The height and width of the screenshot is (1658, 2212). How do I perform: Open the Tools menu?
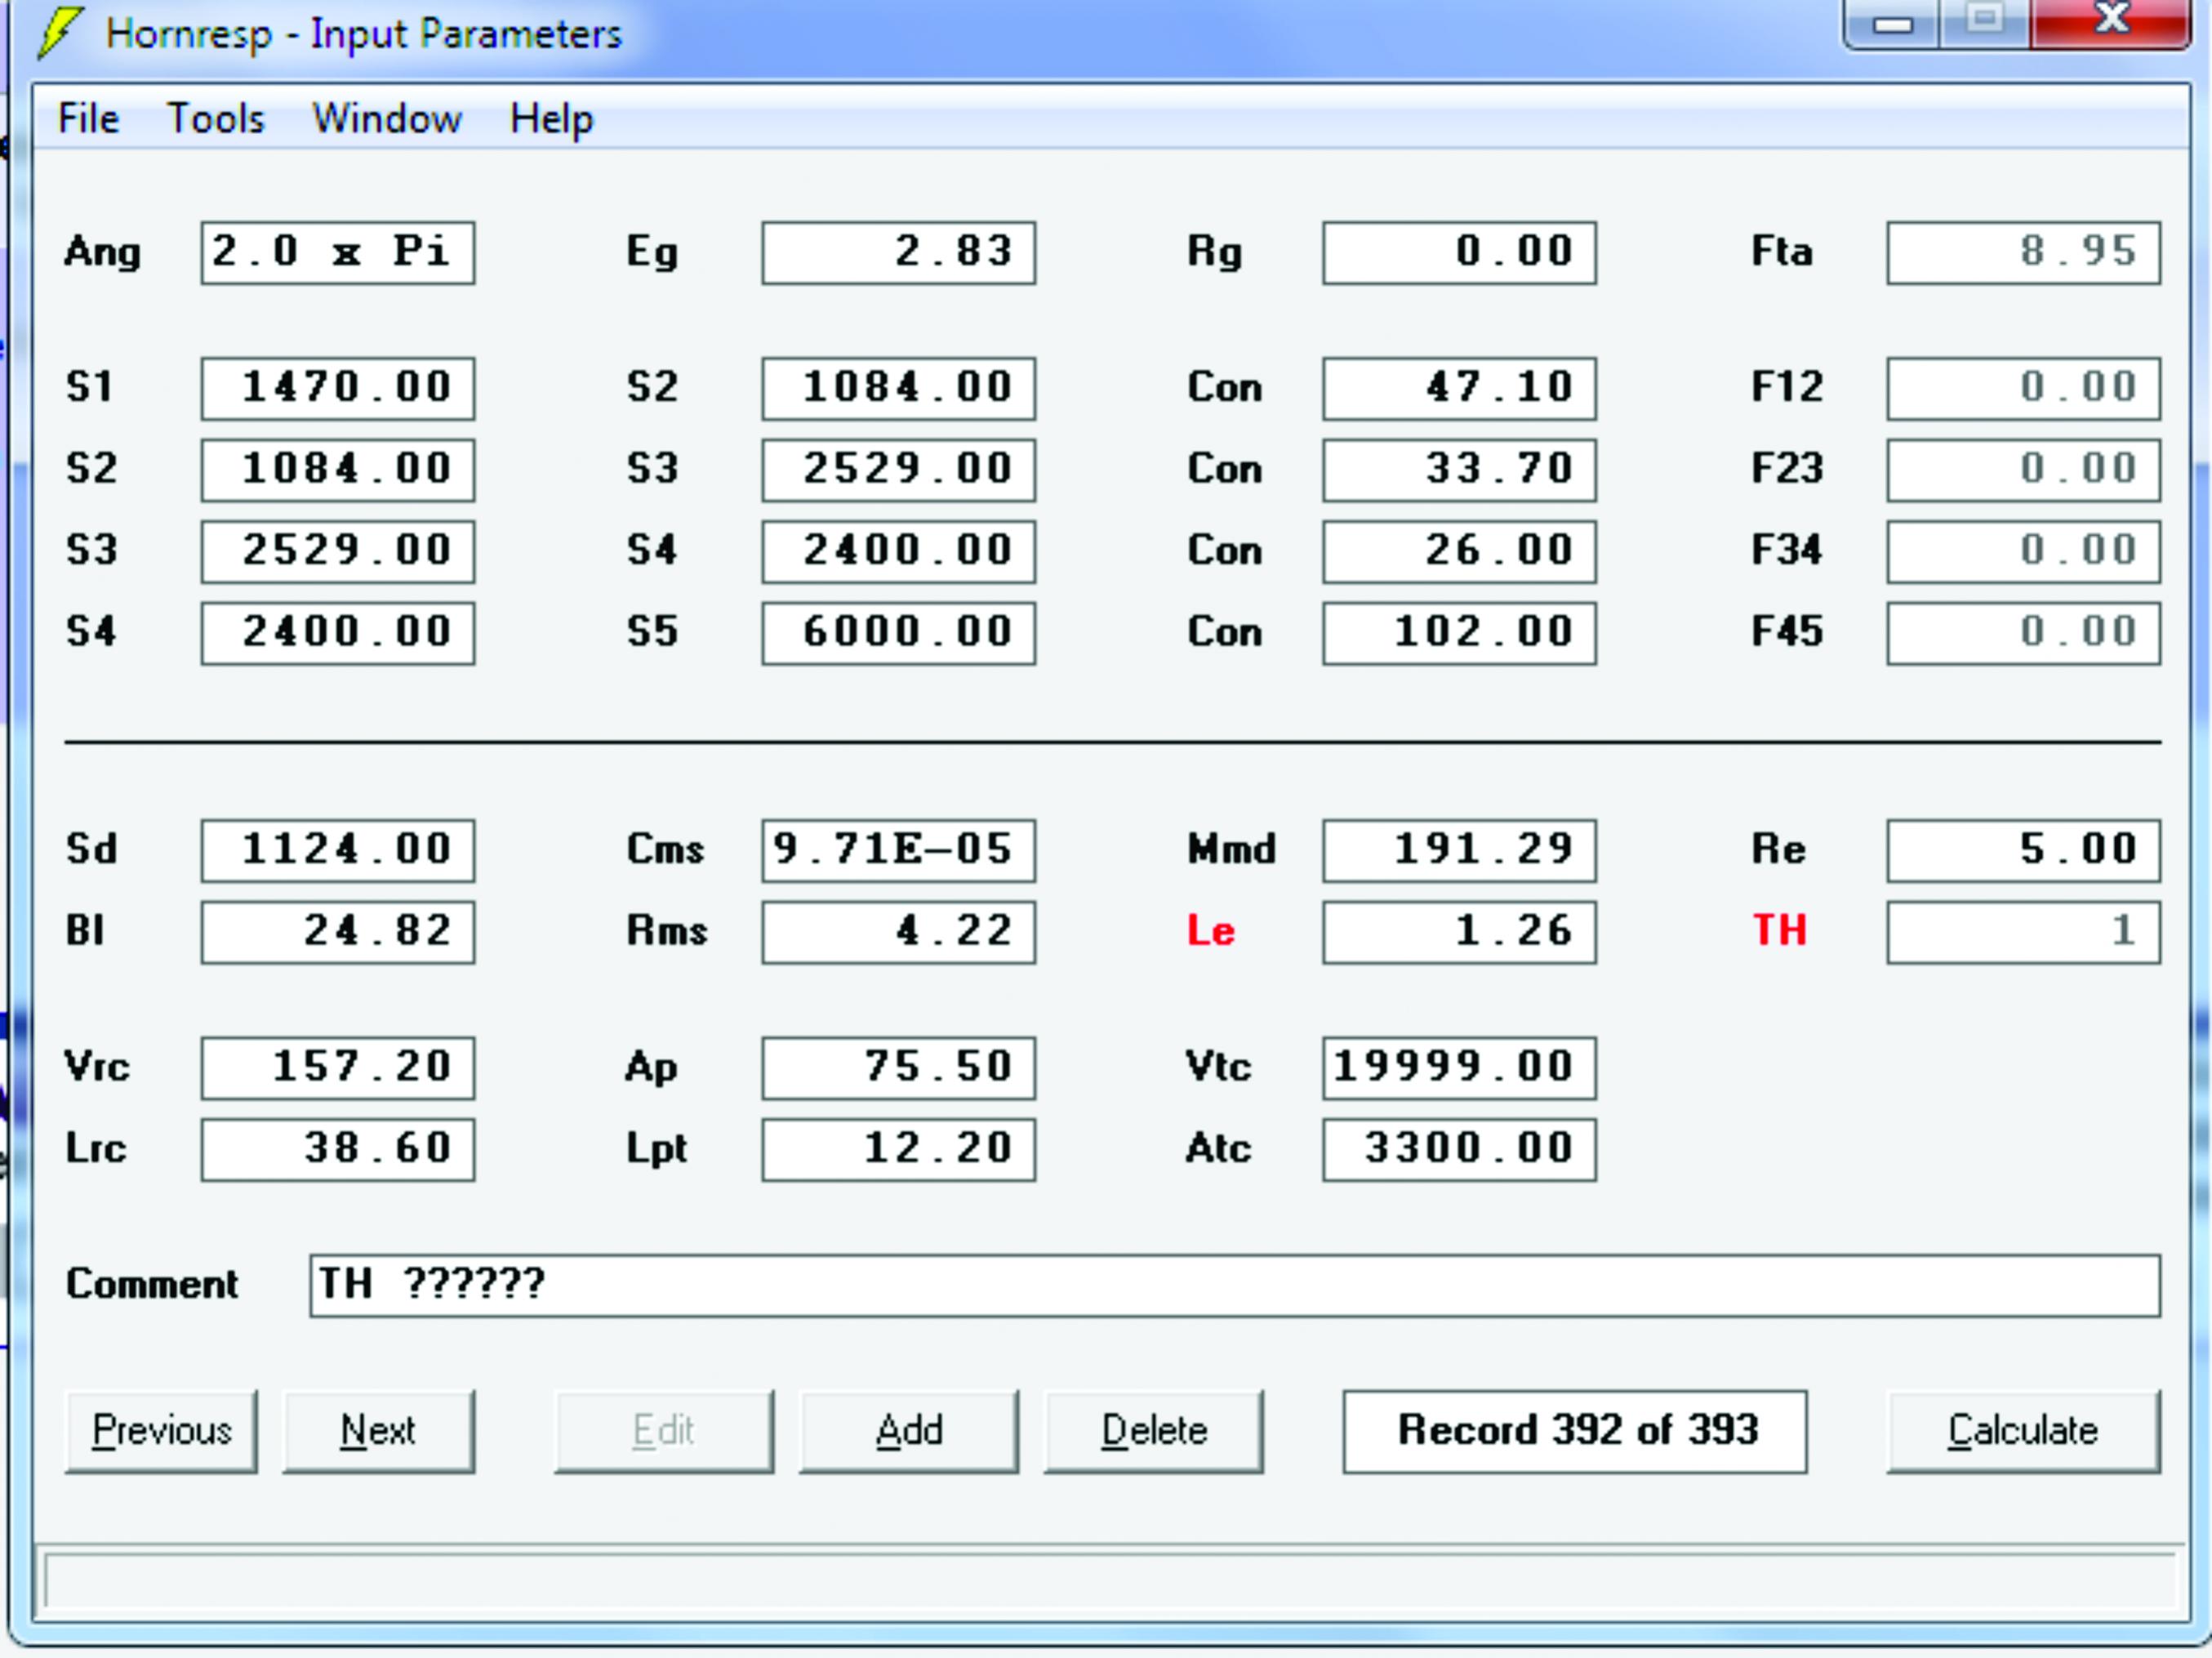coord(215,119)
